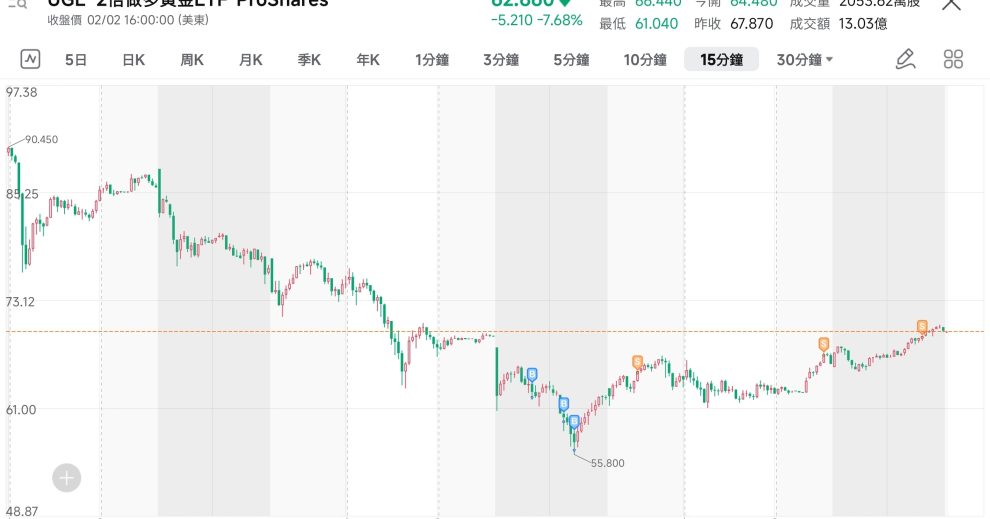
Task: Switch to the 1分鐘 interval
Action: (x=432, y=60)
